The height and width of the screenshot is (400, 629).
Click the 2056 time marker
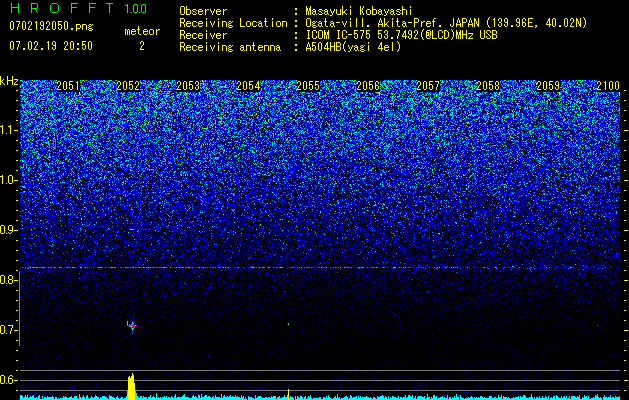pyautogui.click(x=368, y=86)
